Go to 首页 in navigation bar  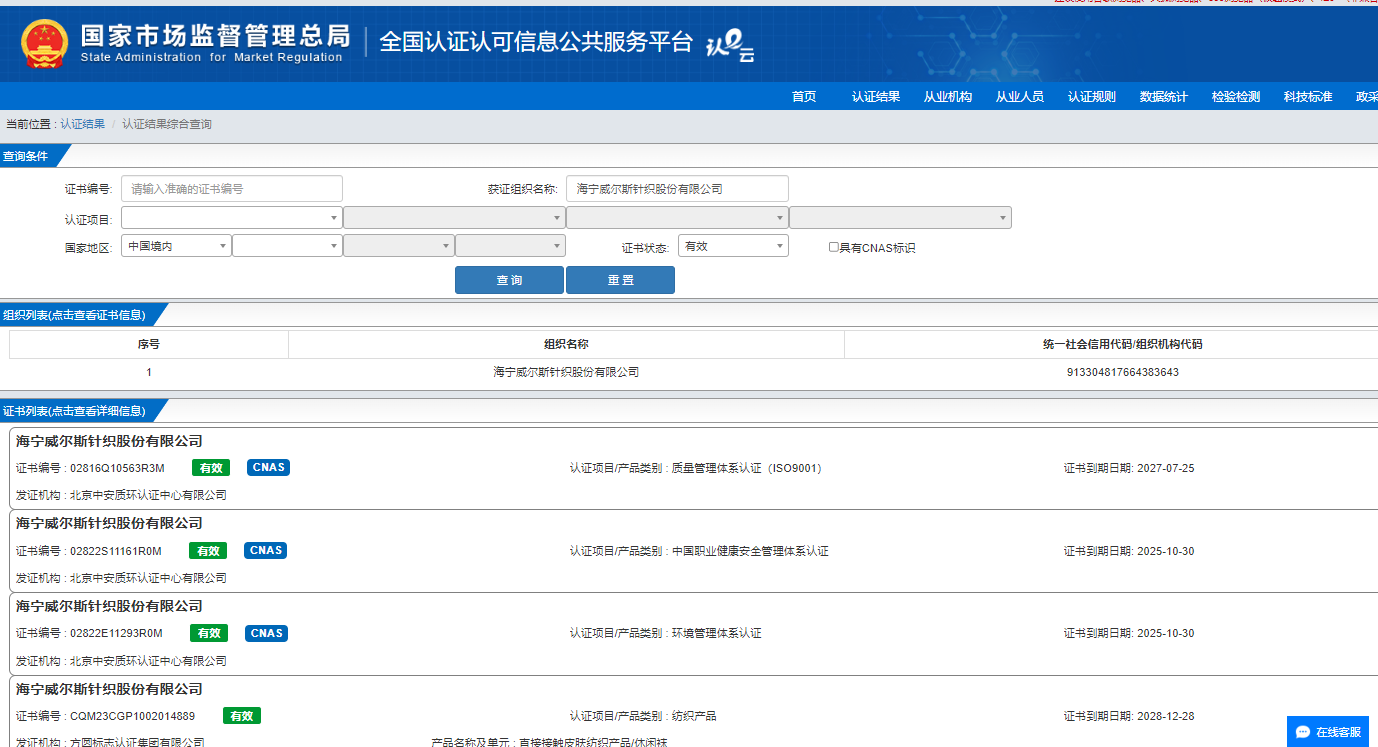coord(804,97)
